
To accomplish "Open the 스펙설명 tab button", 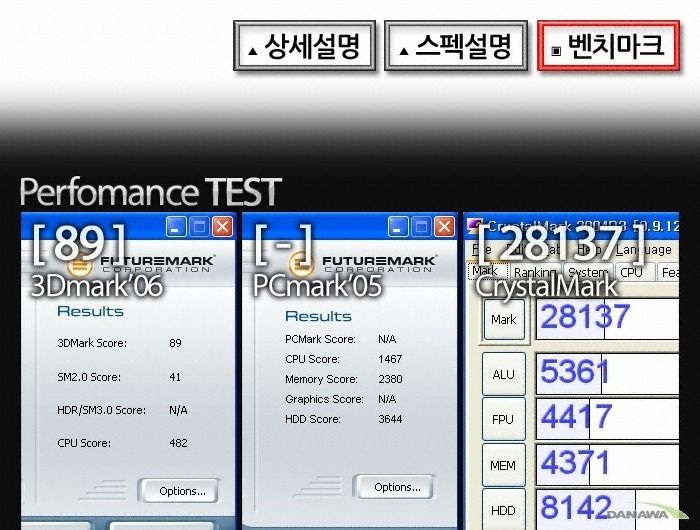I will click(456, 46).
